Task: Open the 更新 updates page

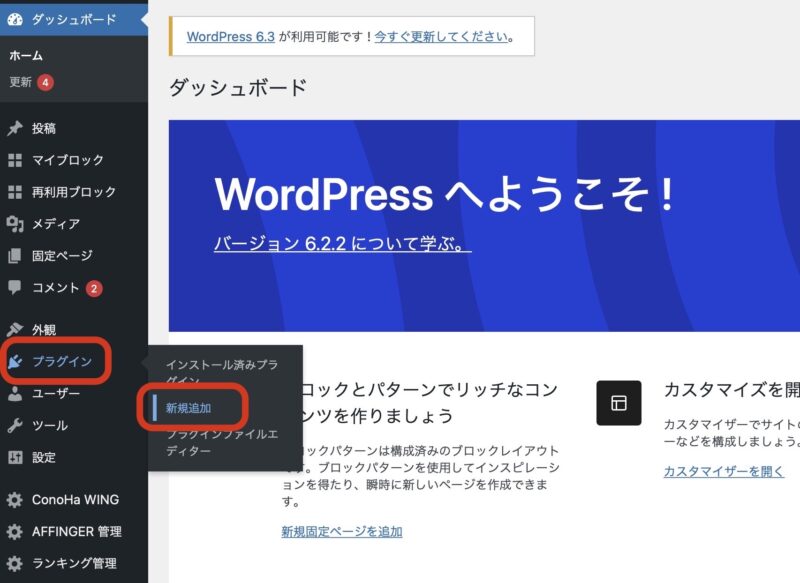Action: (20, 82)
